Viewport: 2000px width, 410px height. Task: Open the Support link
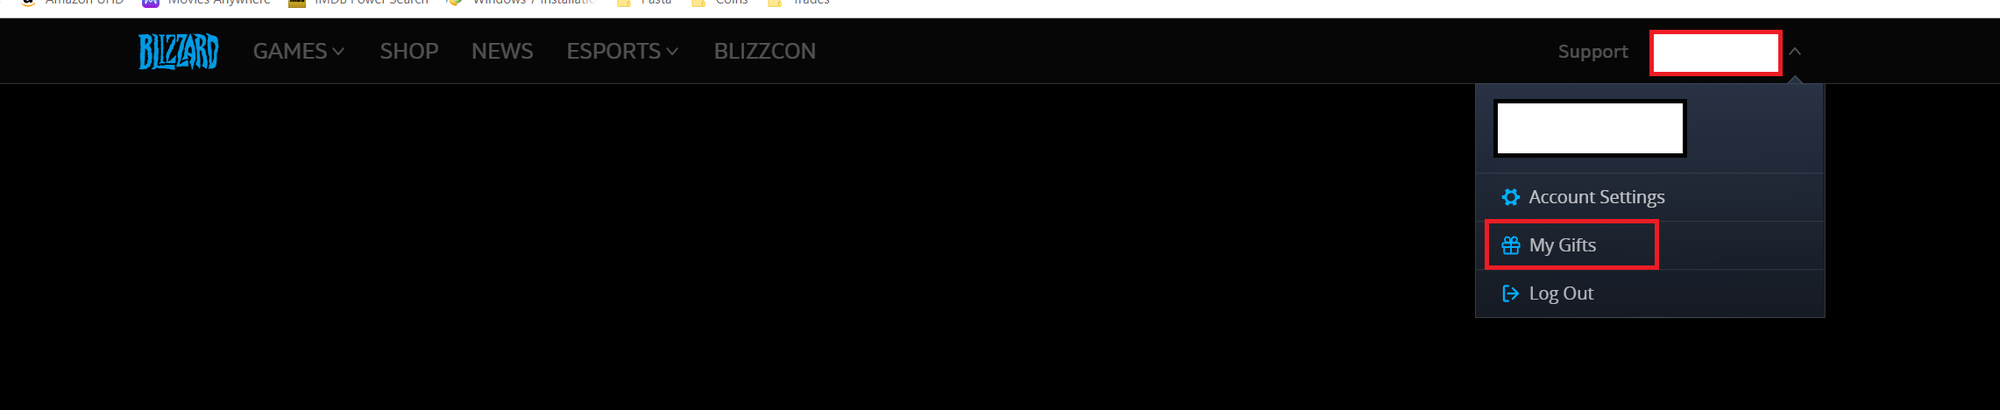coord(1592,51)
